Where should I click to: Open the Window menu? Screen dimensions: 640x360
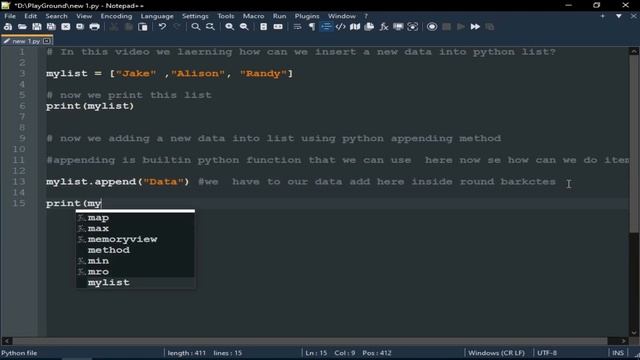342,16
